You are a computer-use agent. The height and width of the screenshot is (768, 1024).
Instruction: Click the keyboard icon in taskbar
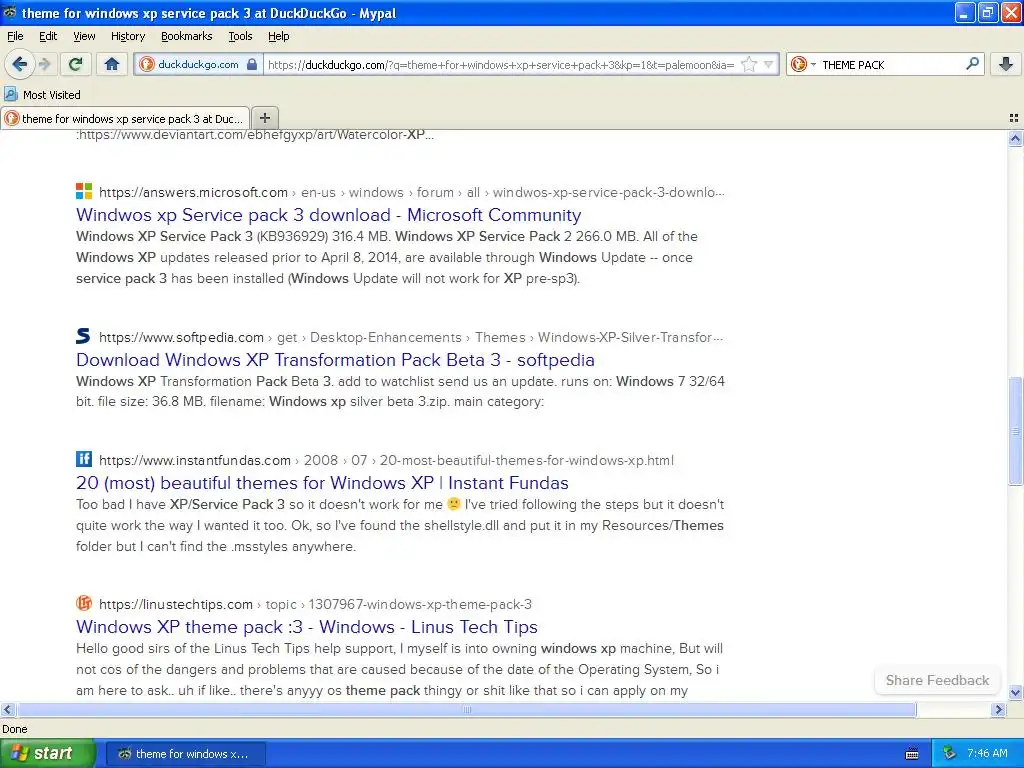[912, 754]
